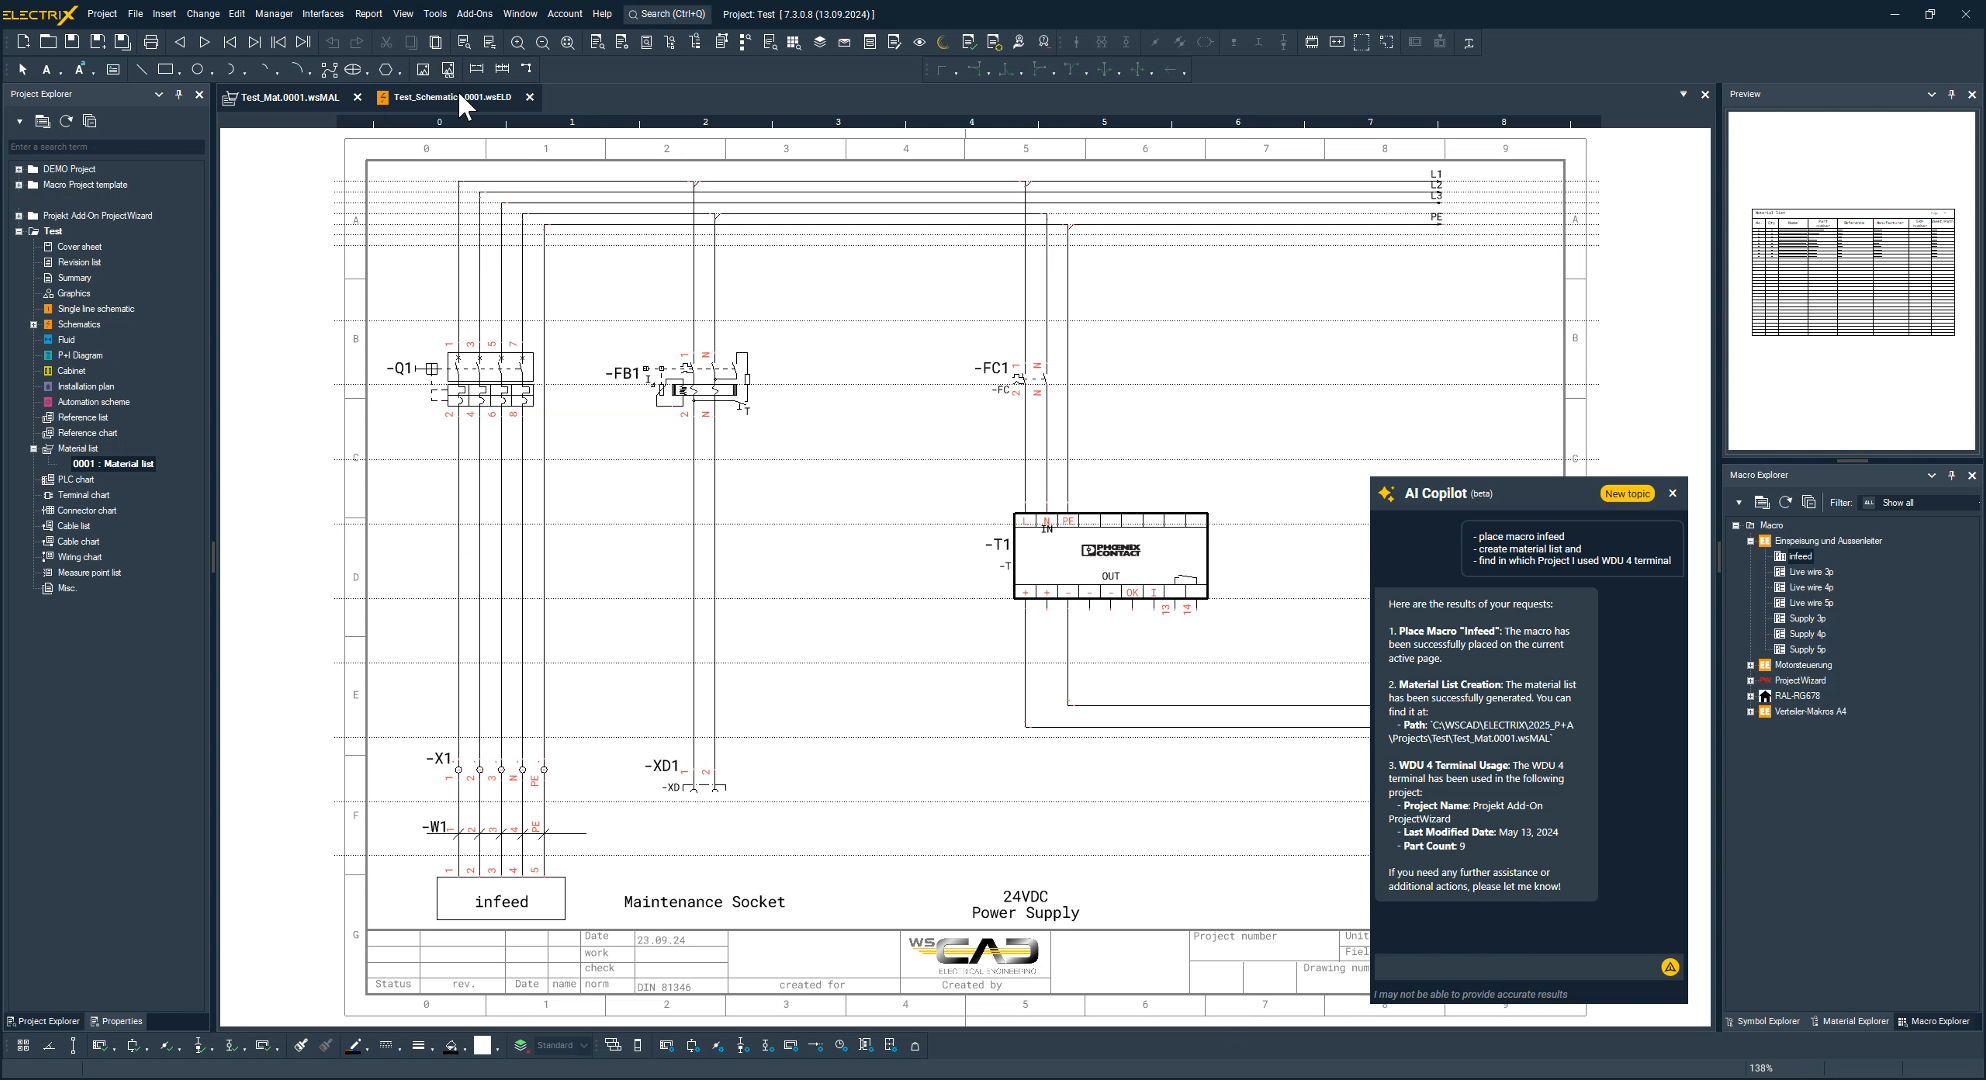1986x1080 pixels.
Task: Click the Save icon in toolbar
Action: coord(72,42)
